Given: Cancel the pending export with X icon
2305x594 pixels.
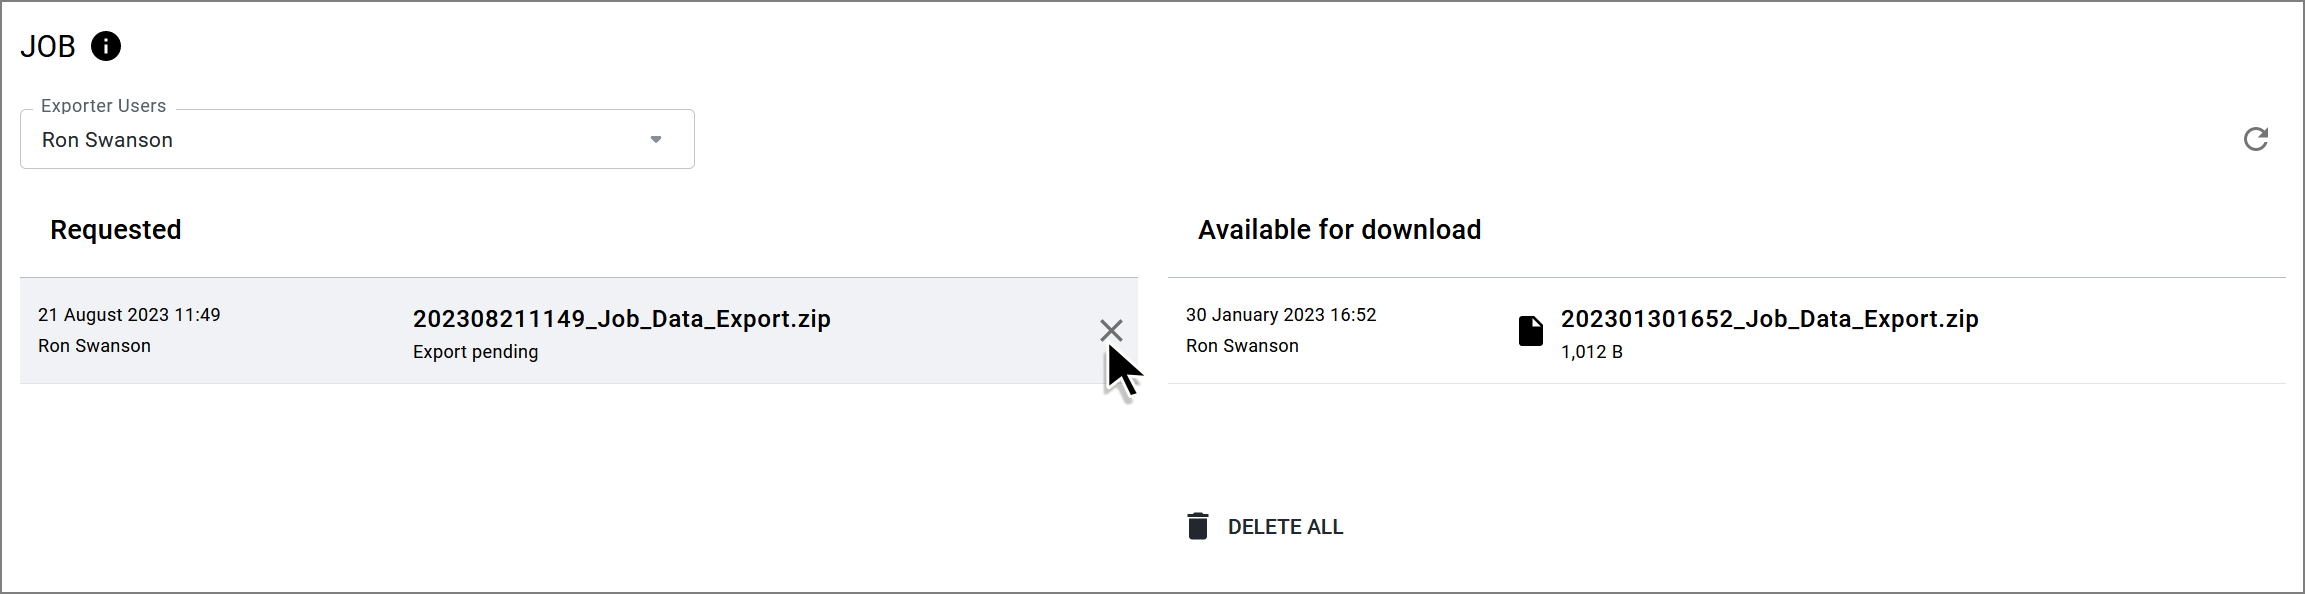Looking at the screenshot, I should coord(1111,330).
